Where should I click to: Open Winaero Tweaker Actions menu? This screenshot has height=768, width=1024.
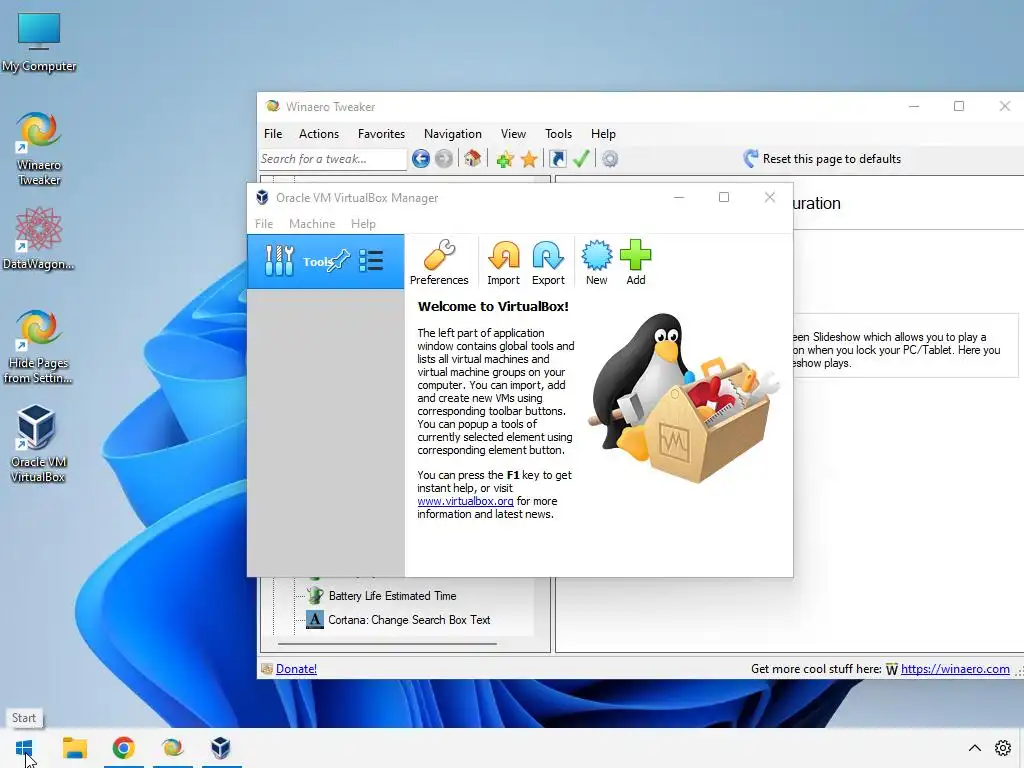319,134
